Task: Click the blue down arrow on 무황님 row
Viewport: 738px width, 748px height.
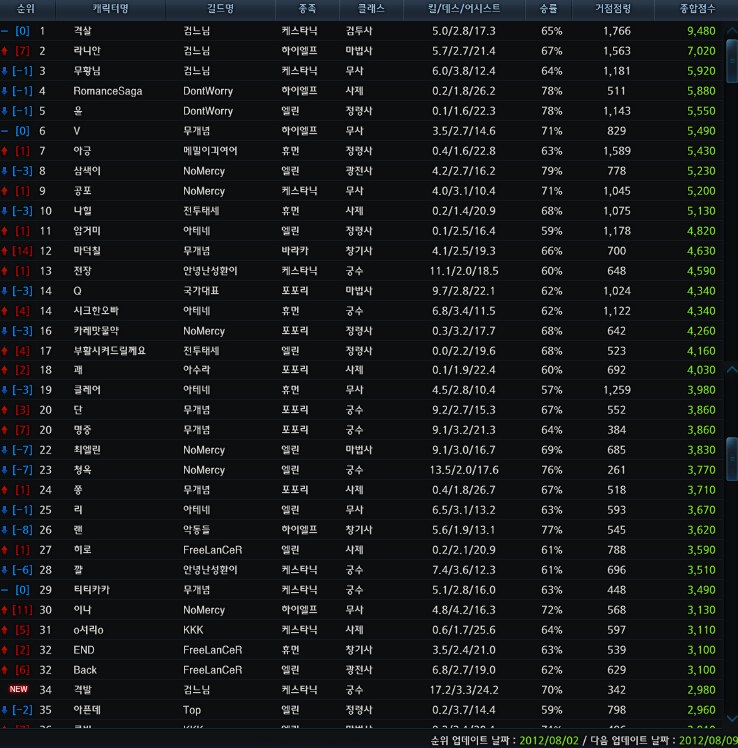Action: (6, 71)
